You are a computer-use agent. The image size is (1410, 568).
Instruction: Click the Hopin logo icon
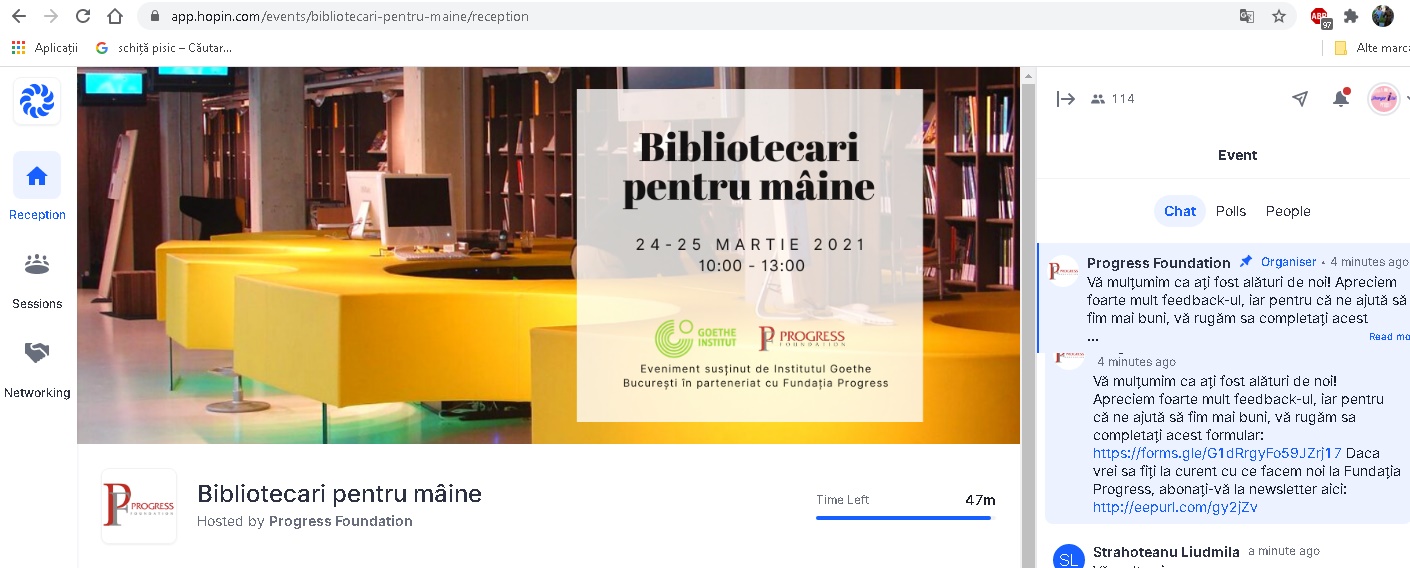(37, 101)
